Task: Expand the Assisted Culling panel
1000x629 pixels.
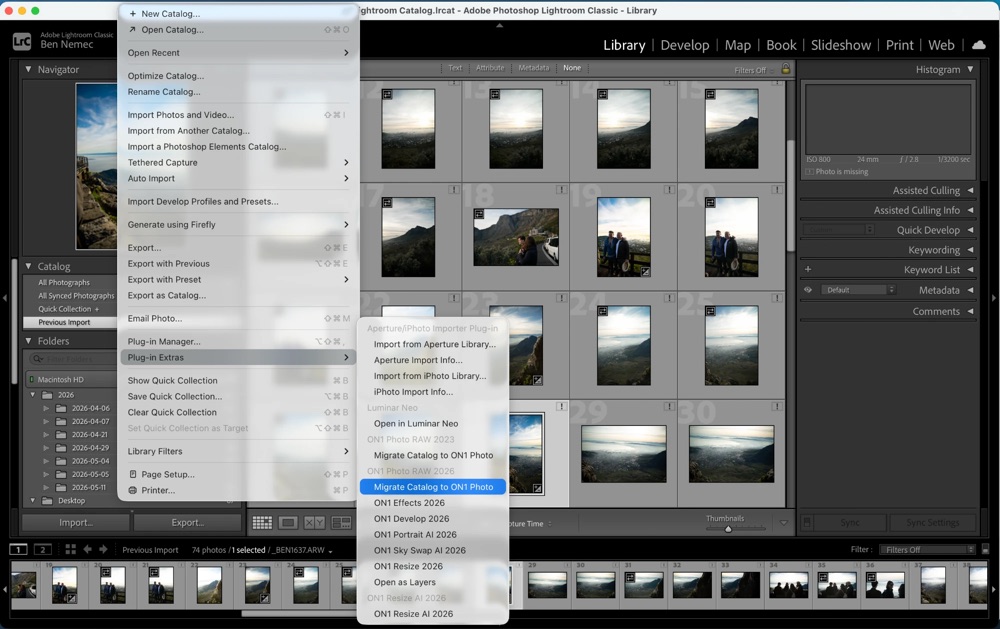Action: click(x=970, y=190)
